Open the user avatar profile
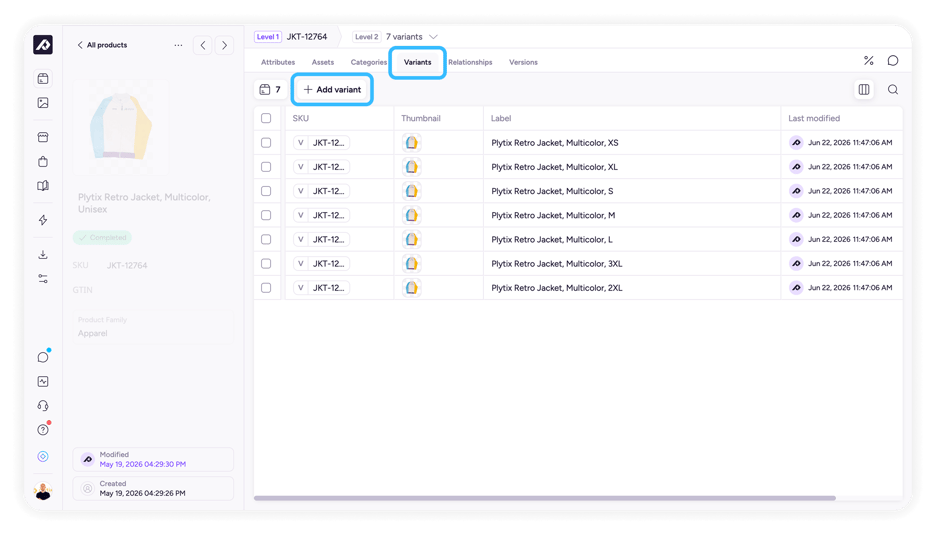This screenshot has height=535, width=936. [x=43, y=491]
